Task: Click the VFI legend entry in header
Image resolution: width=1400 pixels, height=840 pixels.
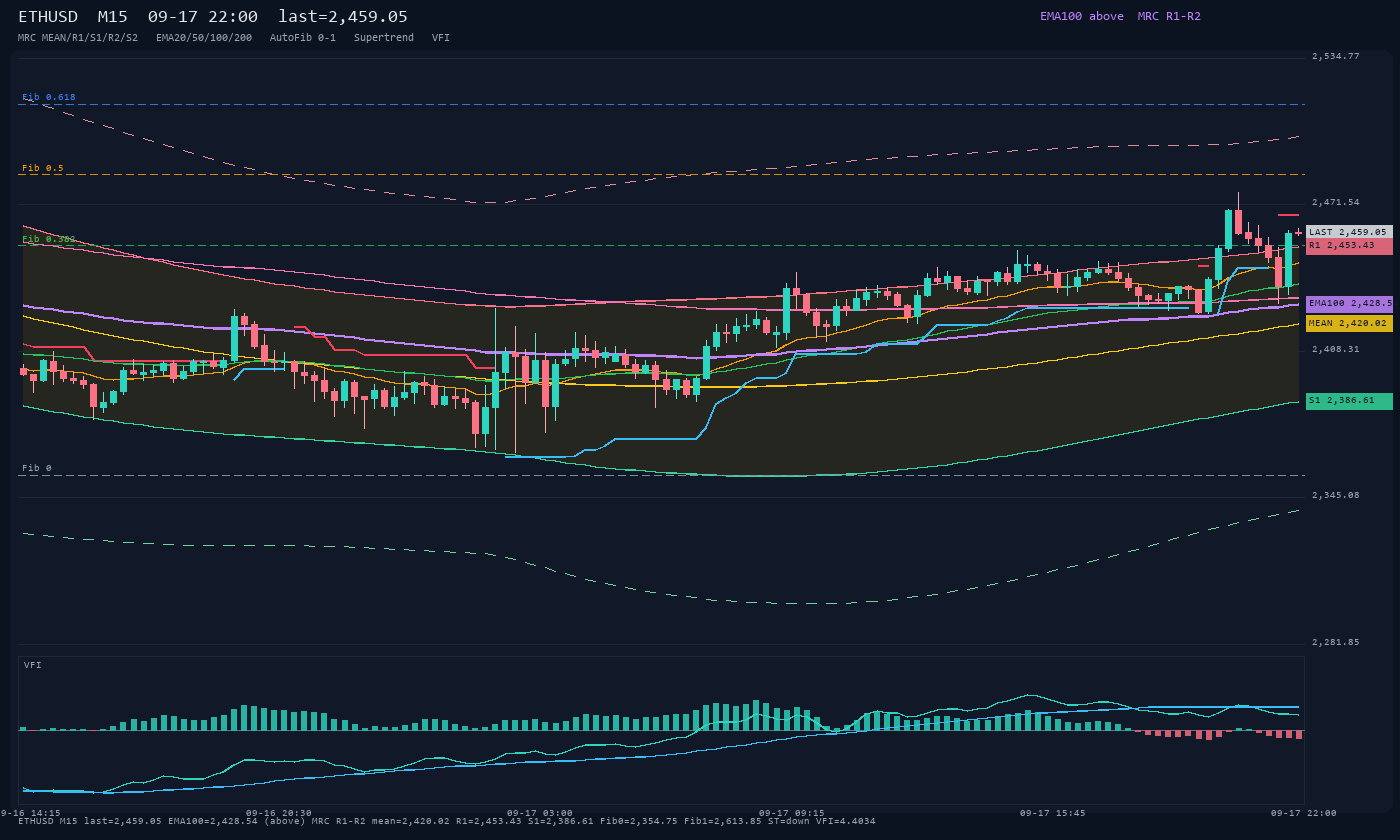Action: click(441, 37)
